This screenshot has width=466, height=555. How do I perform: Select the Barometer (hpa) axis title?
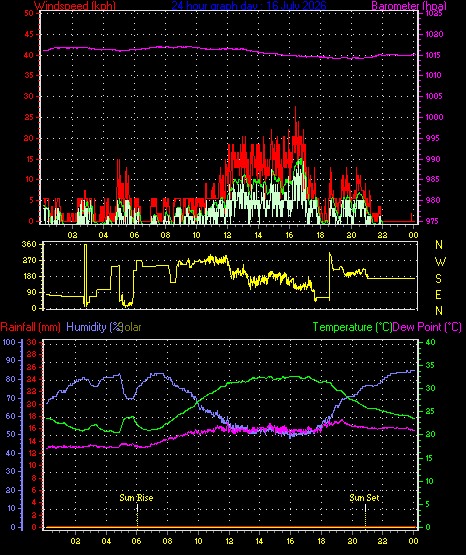click(x=409, y=6)
